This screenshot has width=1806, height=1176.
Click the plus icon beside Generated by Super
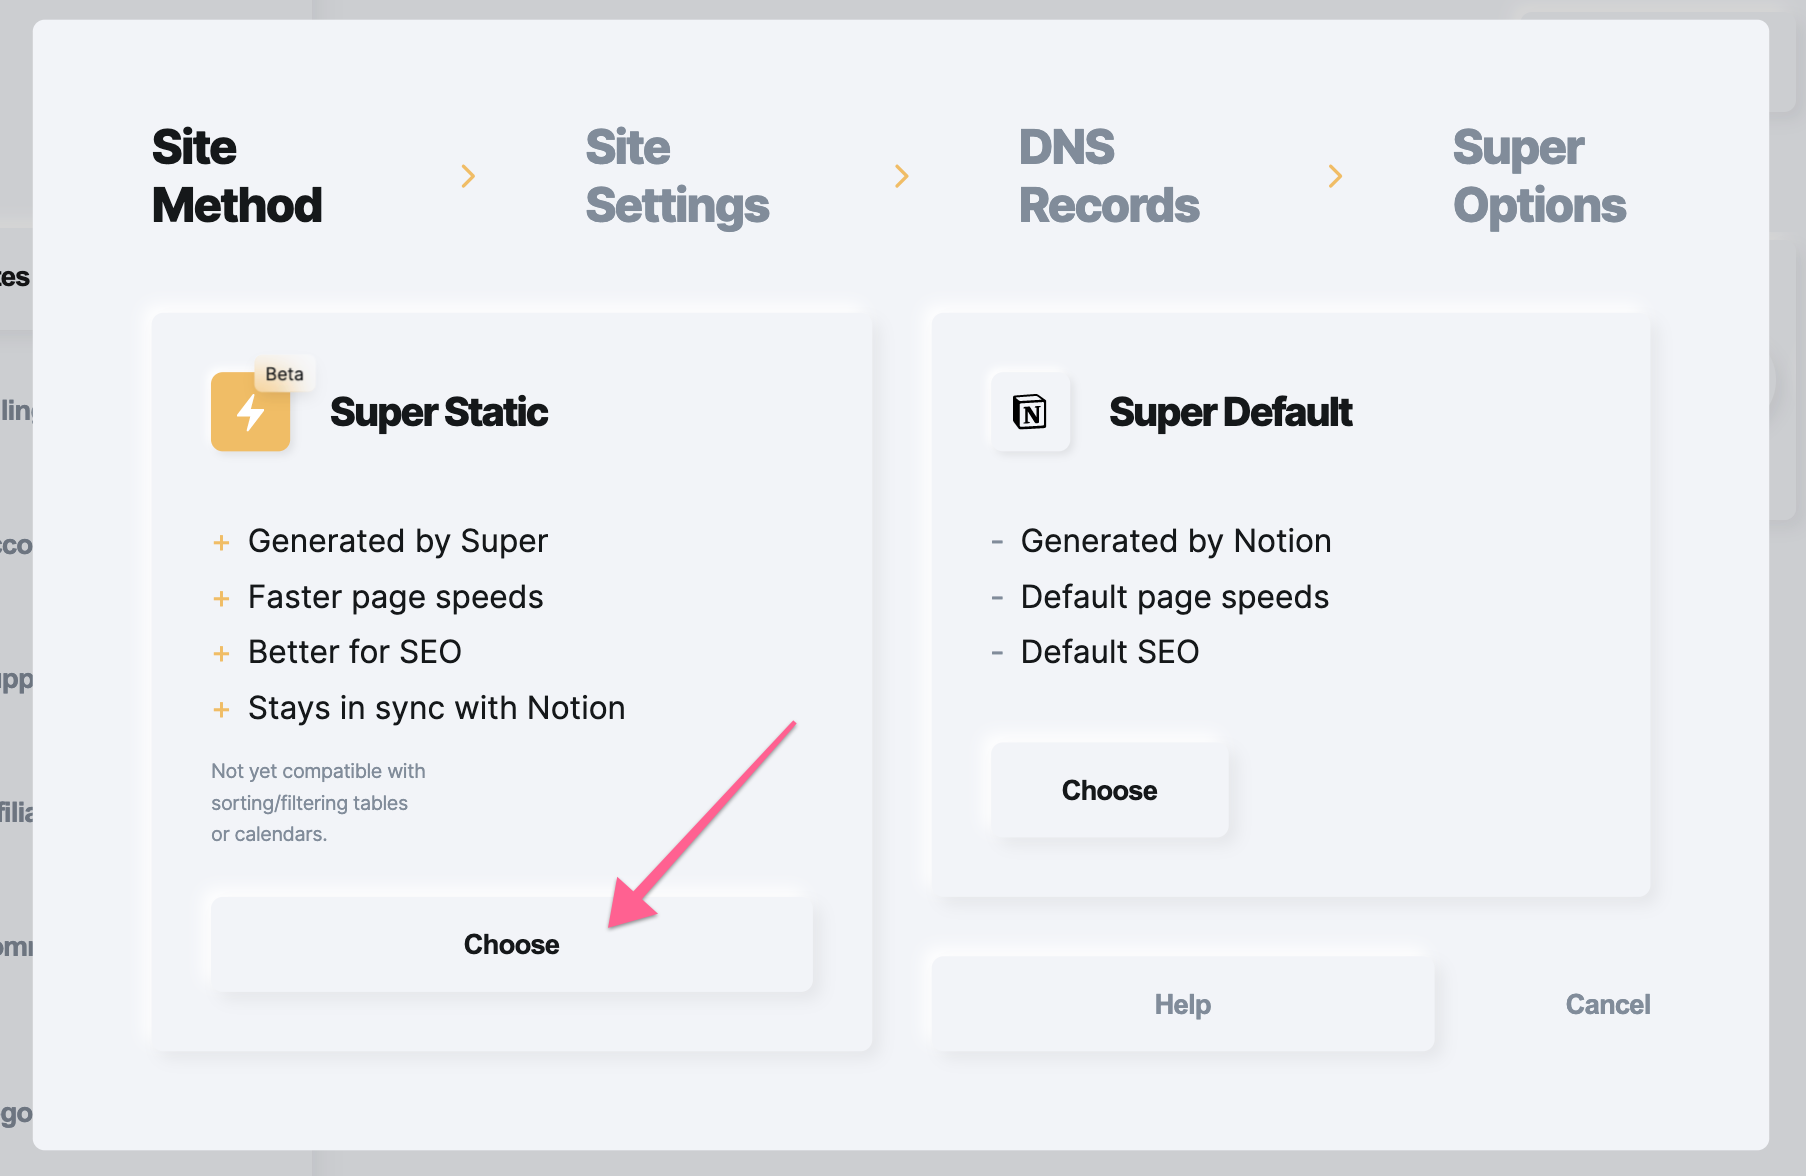click(x=221, y=543)
